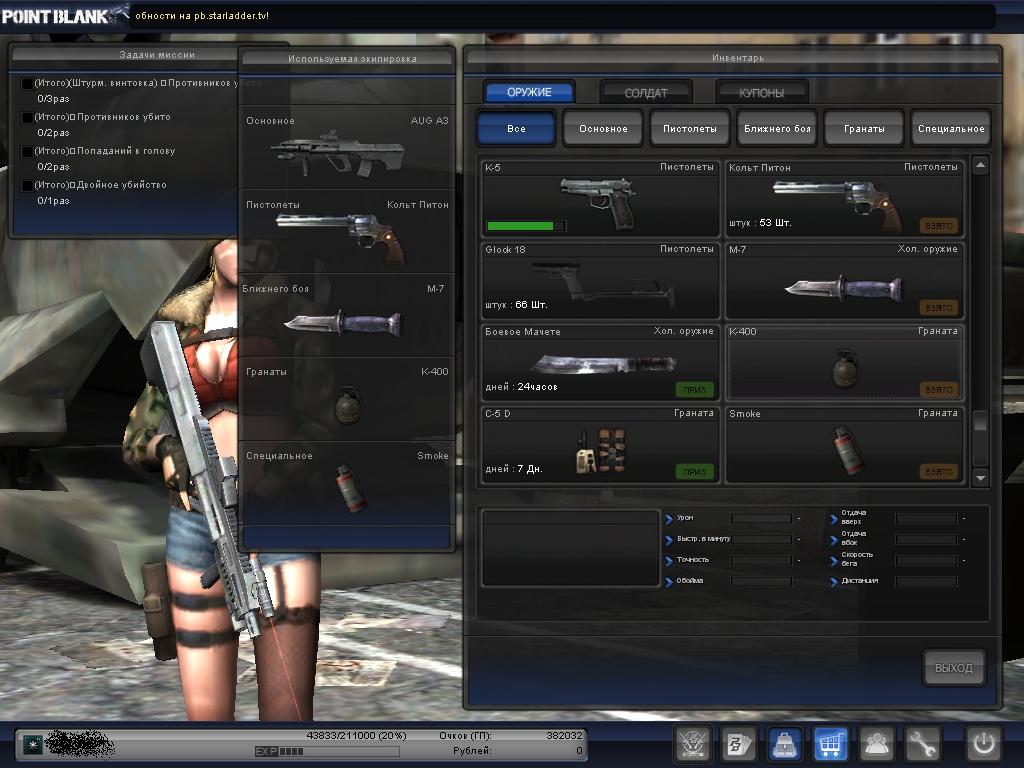Open the friends community icon

(x=876, y=743)
